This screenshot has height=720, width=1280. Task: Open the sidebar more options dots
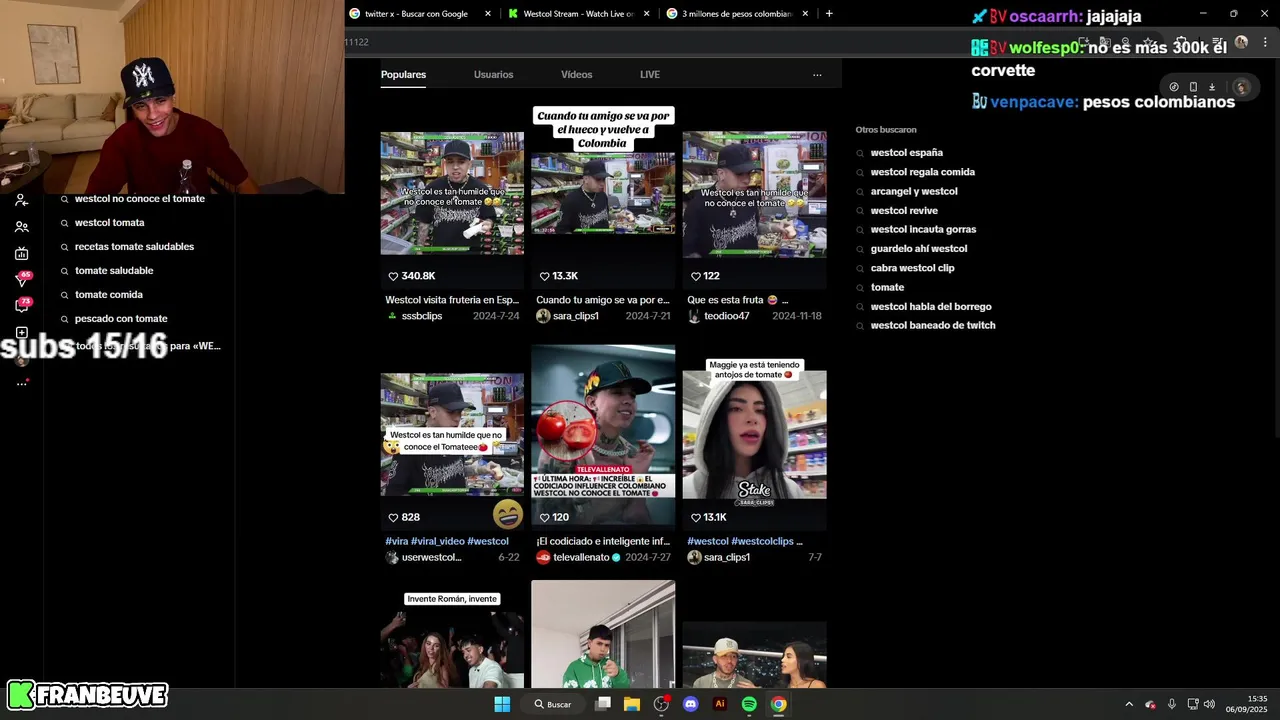(x=21, y=383)
